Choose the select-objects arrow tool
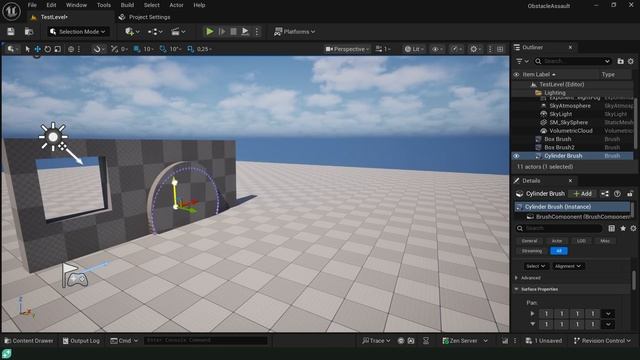This screenshot has height=360, width=640. click(x=27, y=49)
